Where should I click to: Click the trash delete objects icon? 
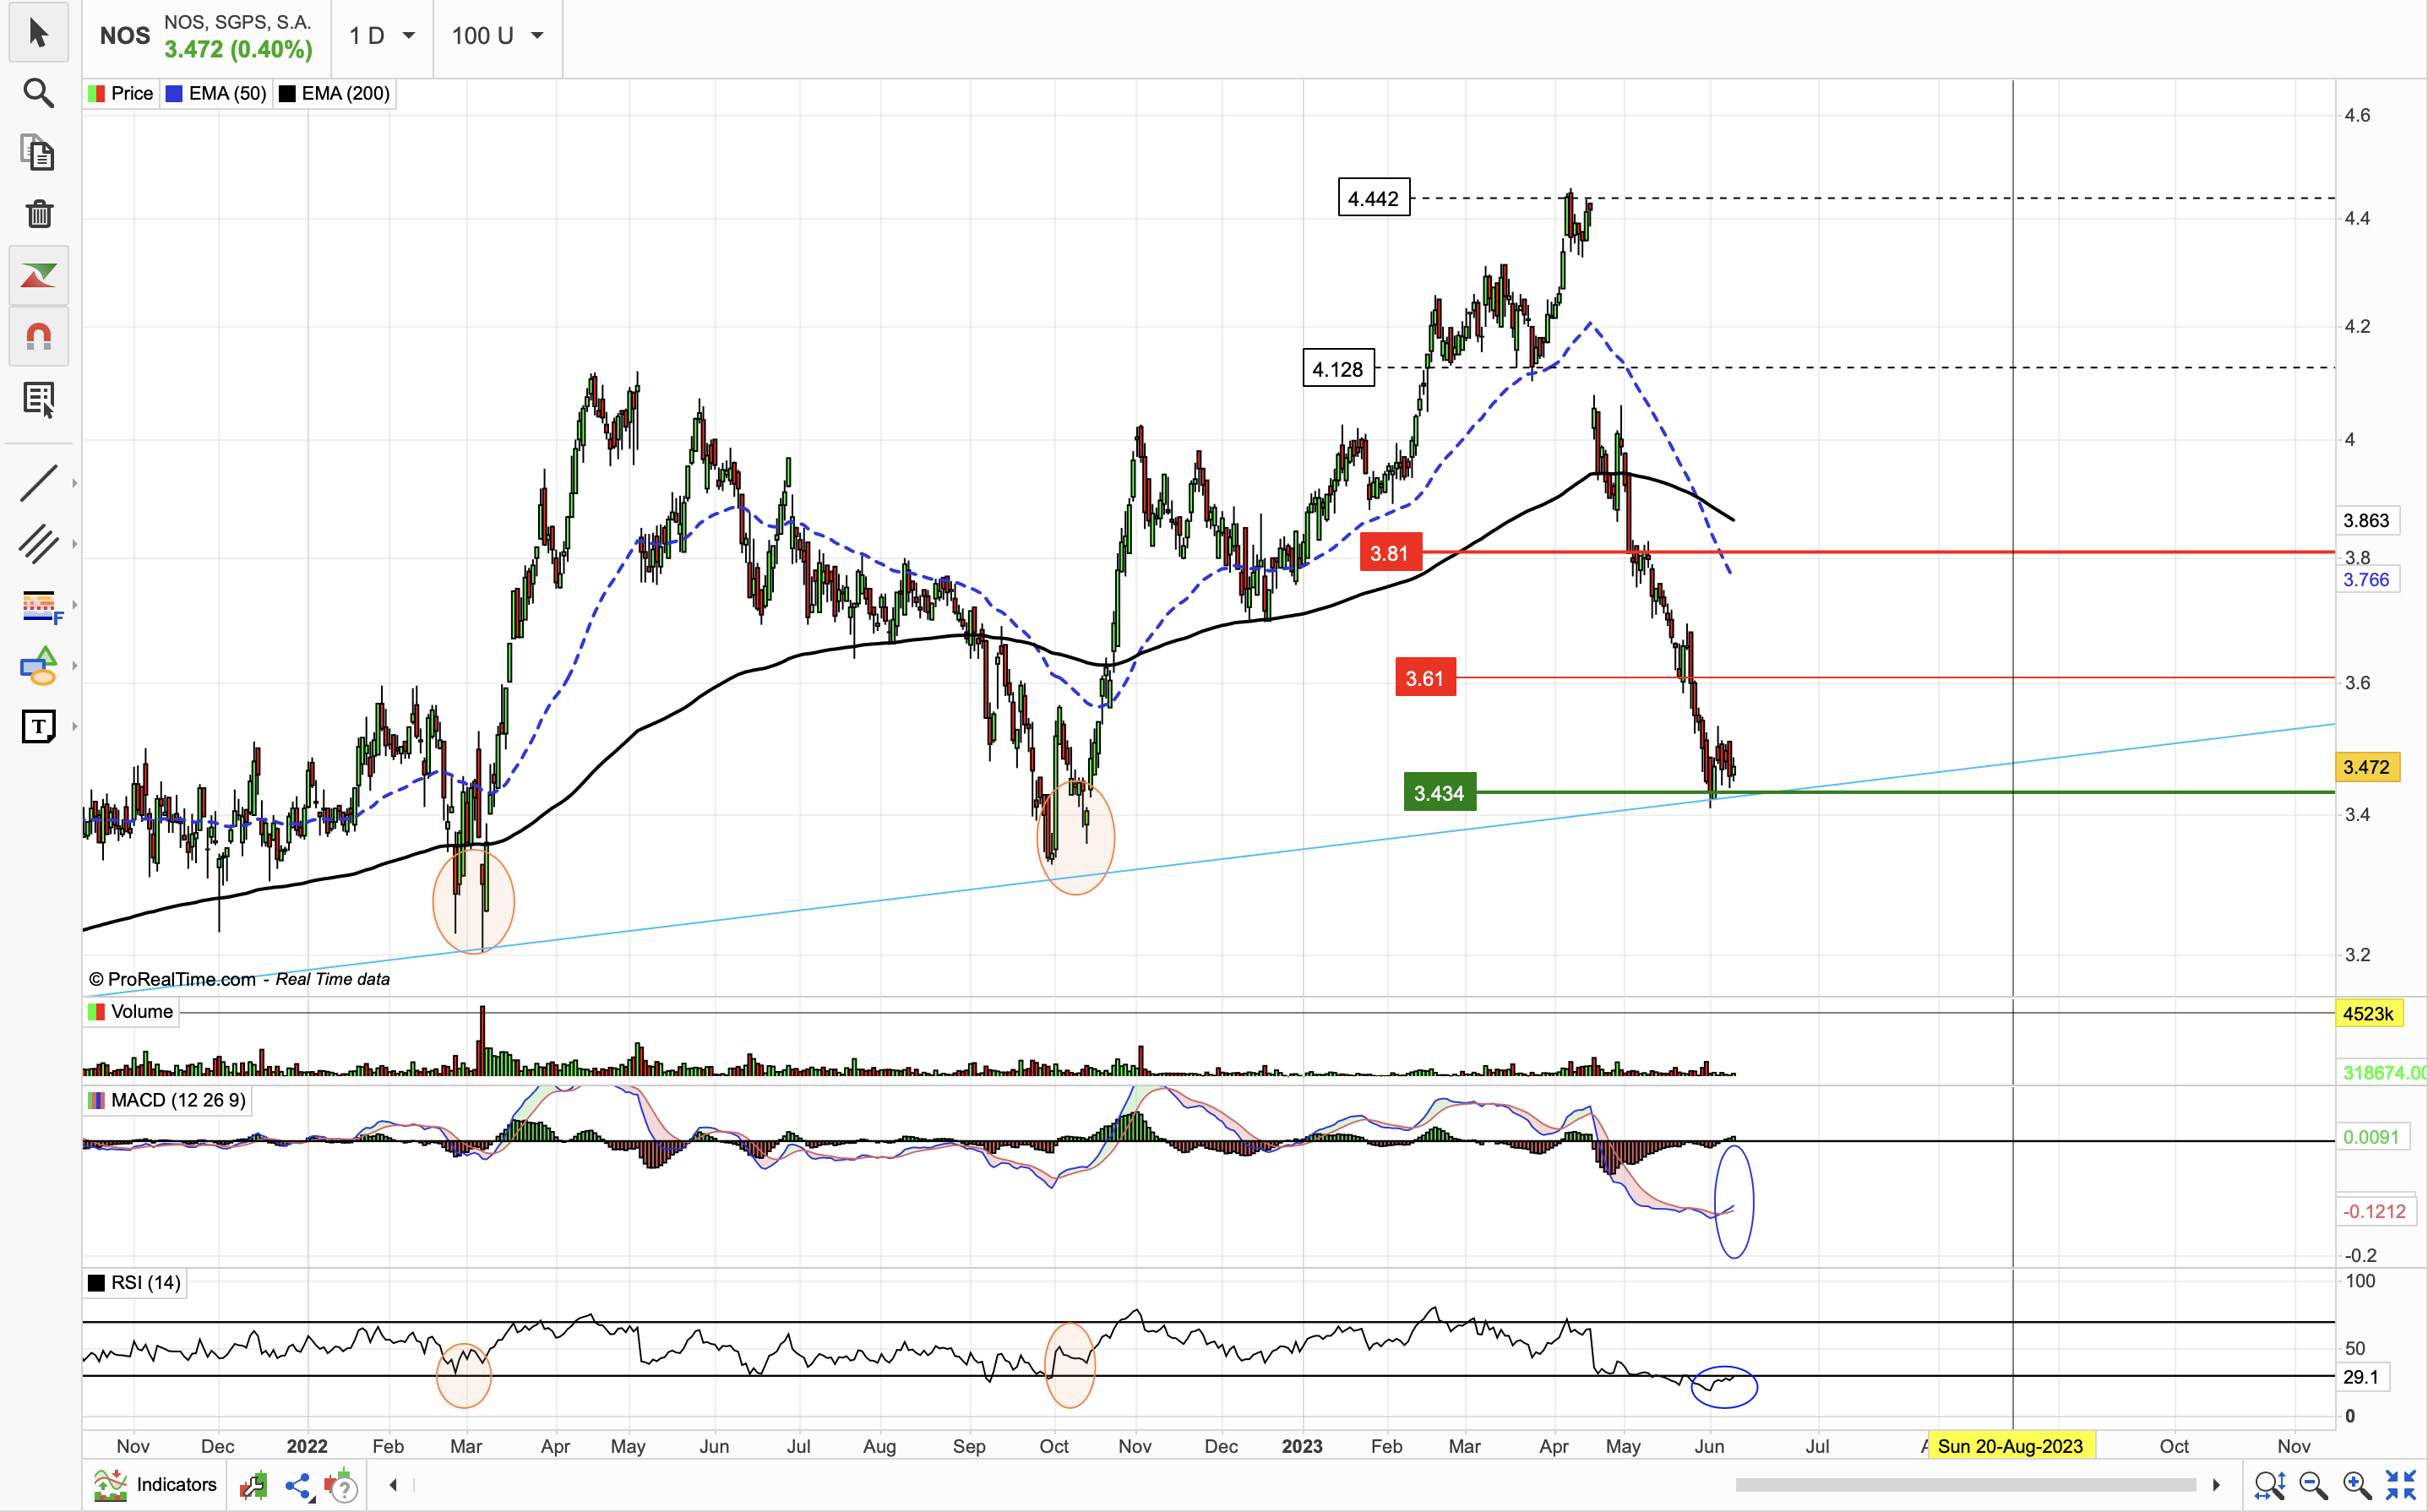pyautogui.click(x=38, y=214)
